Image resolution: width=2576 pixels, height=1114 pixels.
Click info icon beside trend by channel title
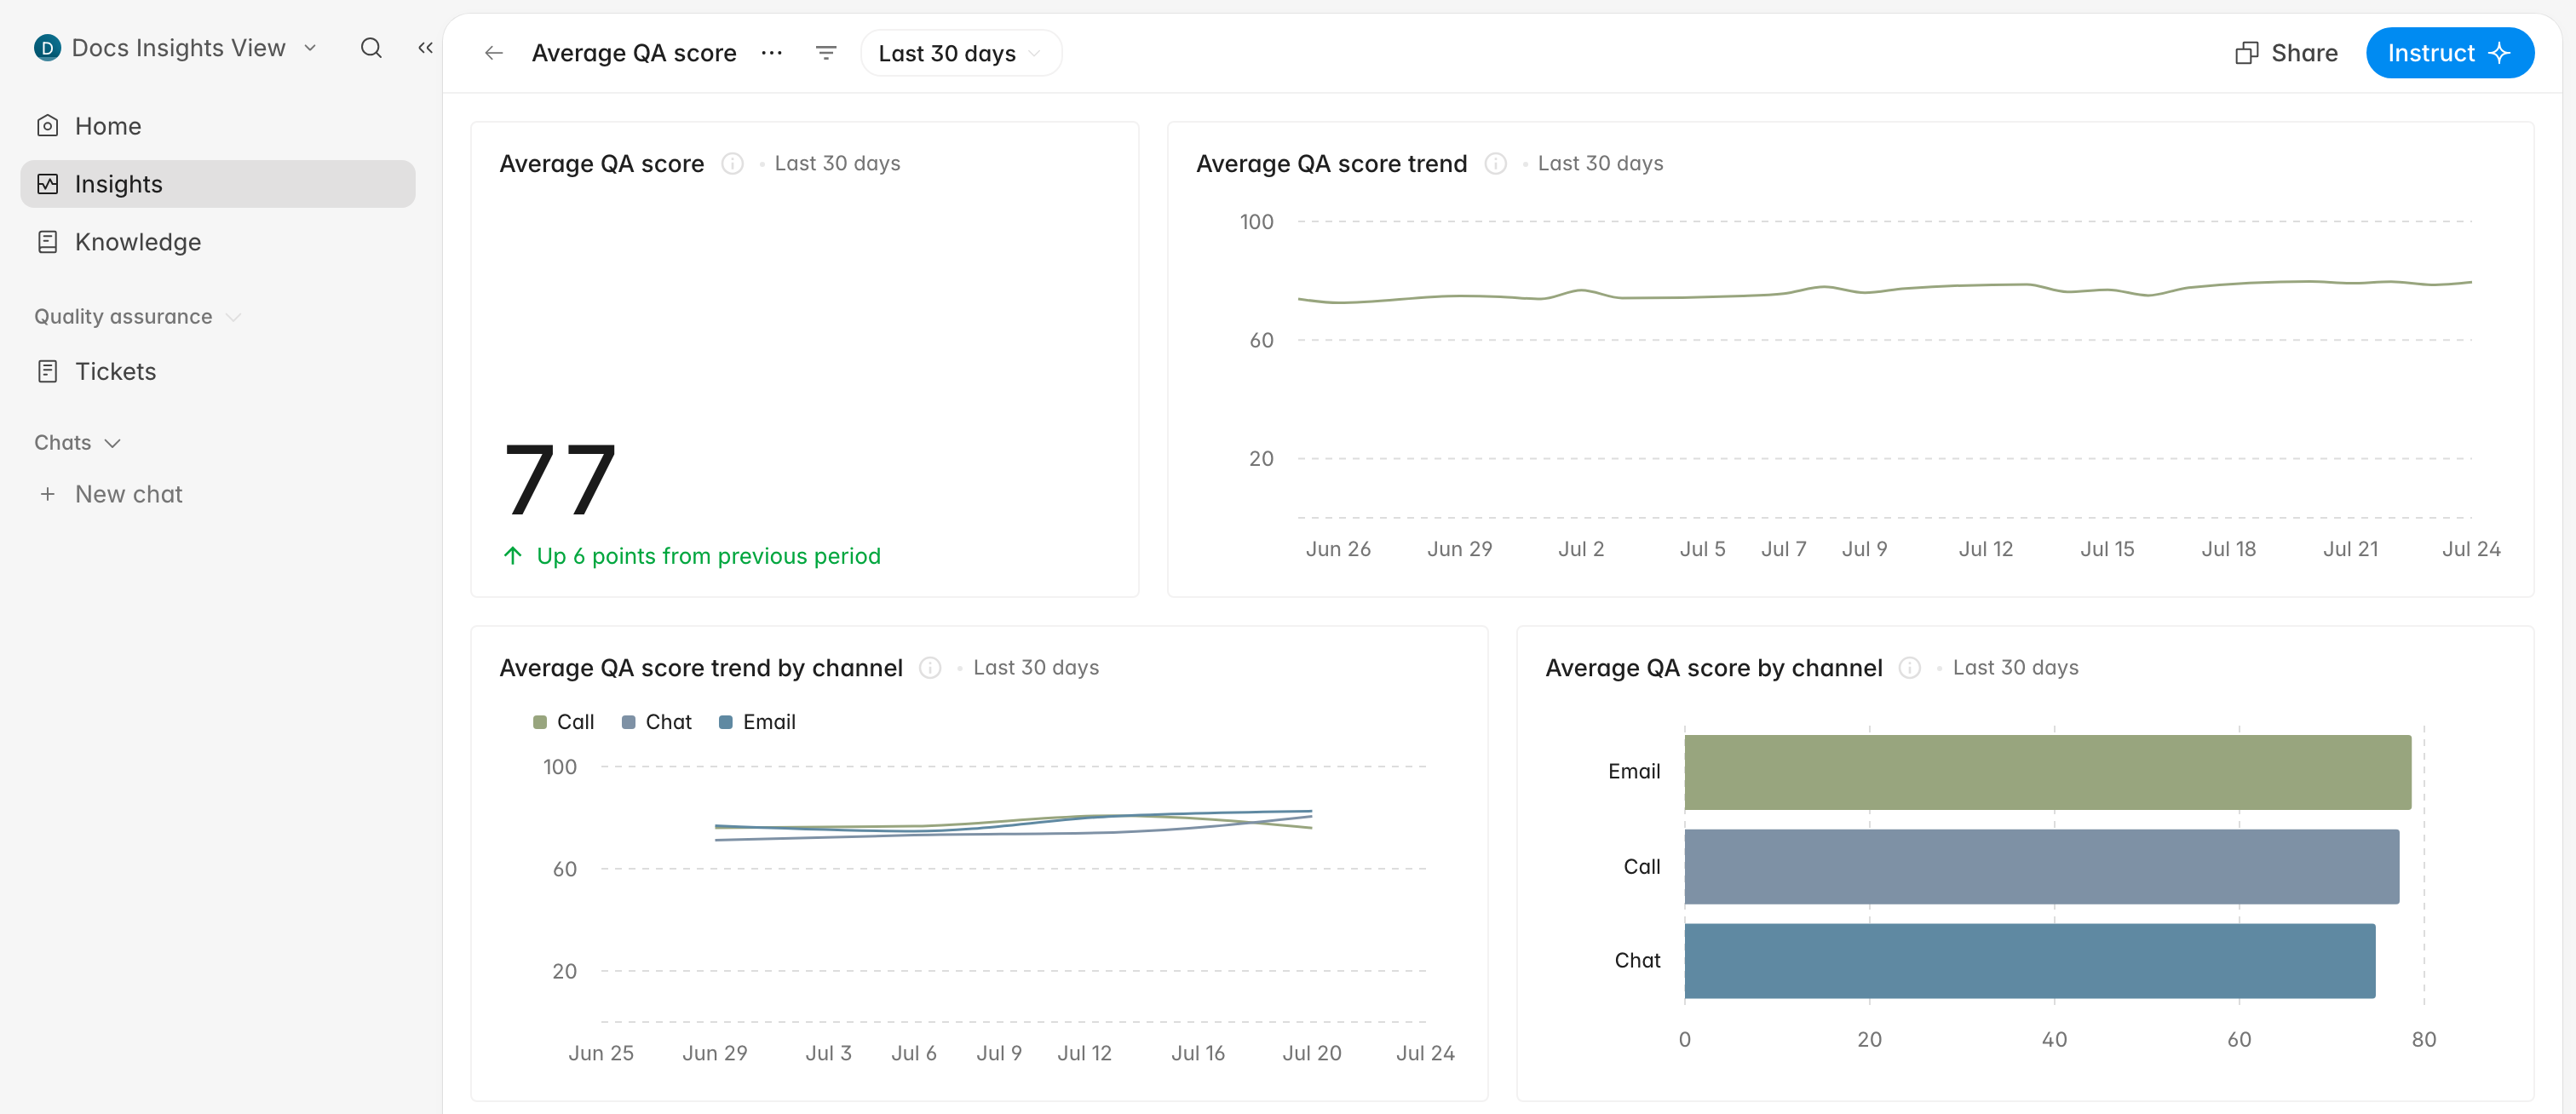(x=930, y=667)
